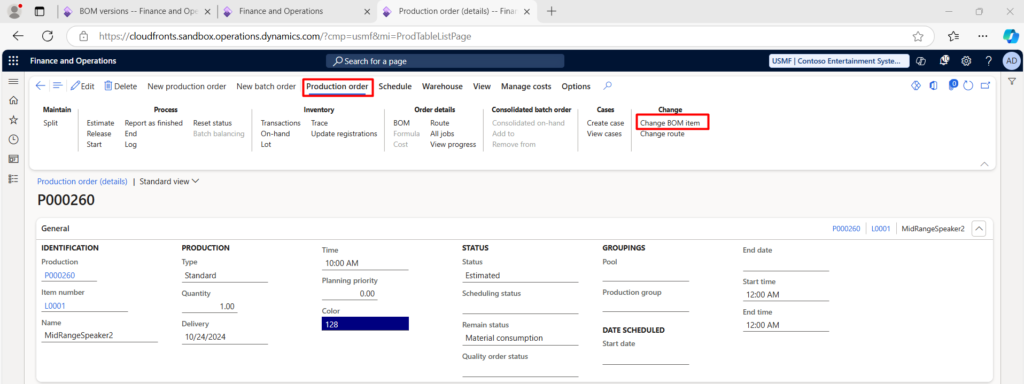Screen dimensions: 1024x384
Task: Go to Home in left sidebar
Action: (13, 101)
